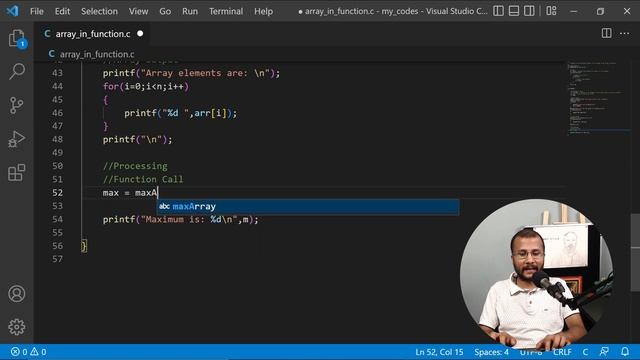This screenshot has width=640, height=360.
Task: Open the Edit menu
Action: [x=62, y=11]
